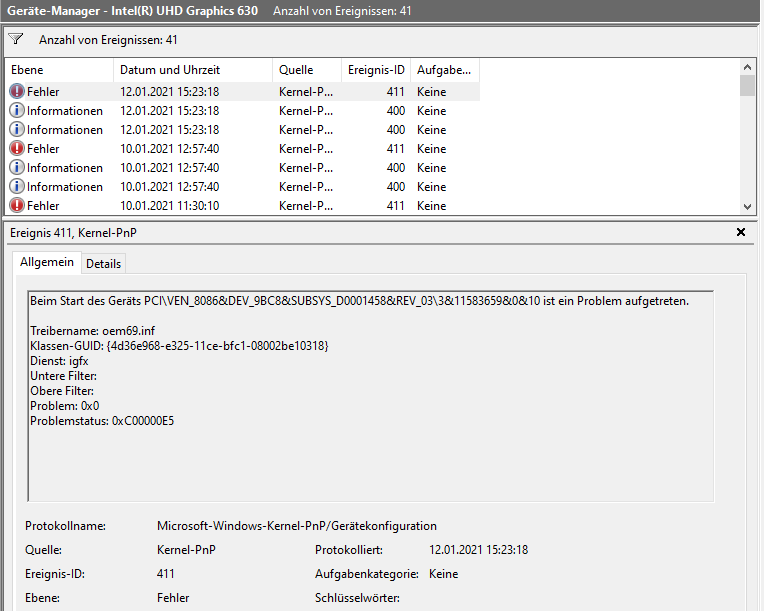Screen dimensions: 764x611
Task: Click error icon of 10.01.2021 12:57:40 Fehler row
Action: click(17, 148)
